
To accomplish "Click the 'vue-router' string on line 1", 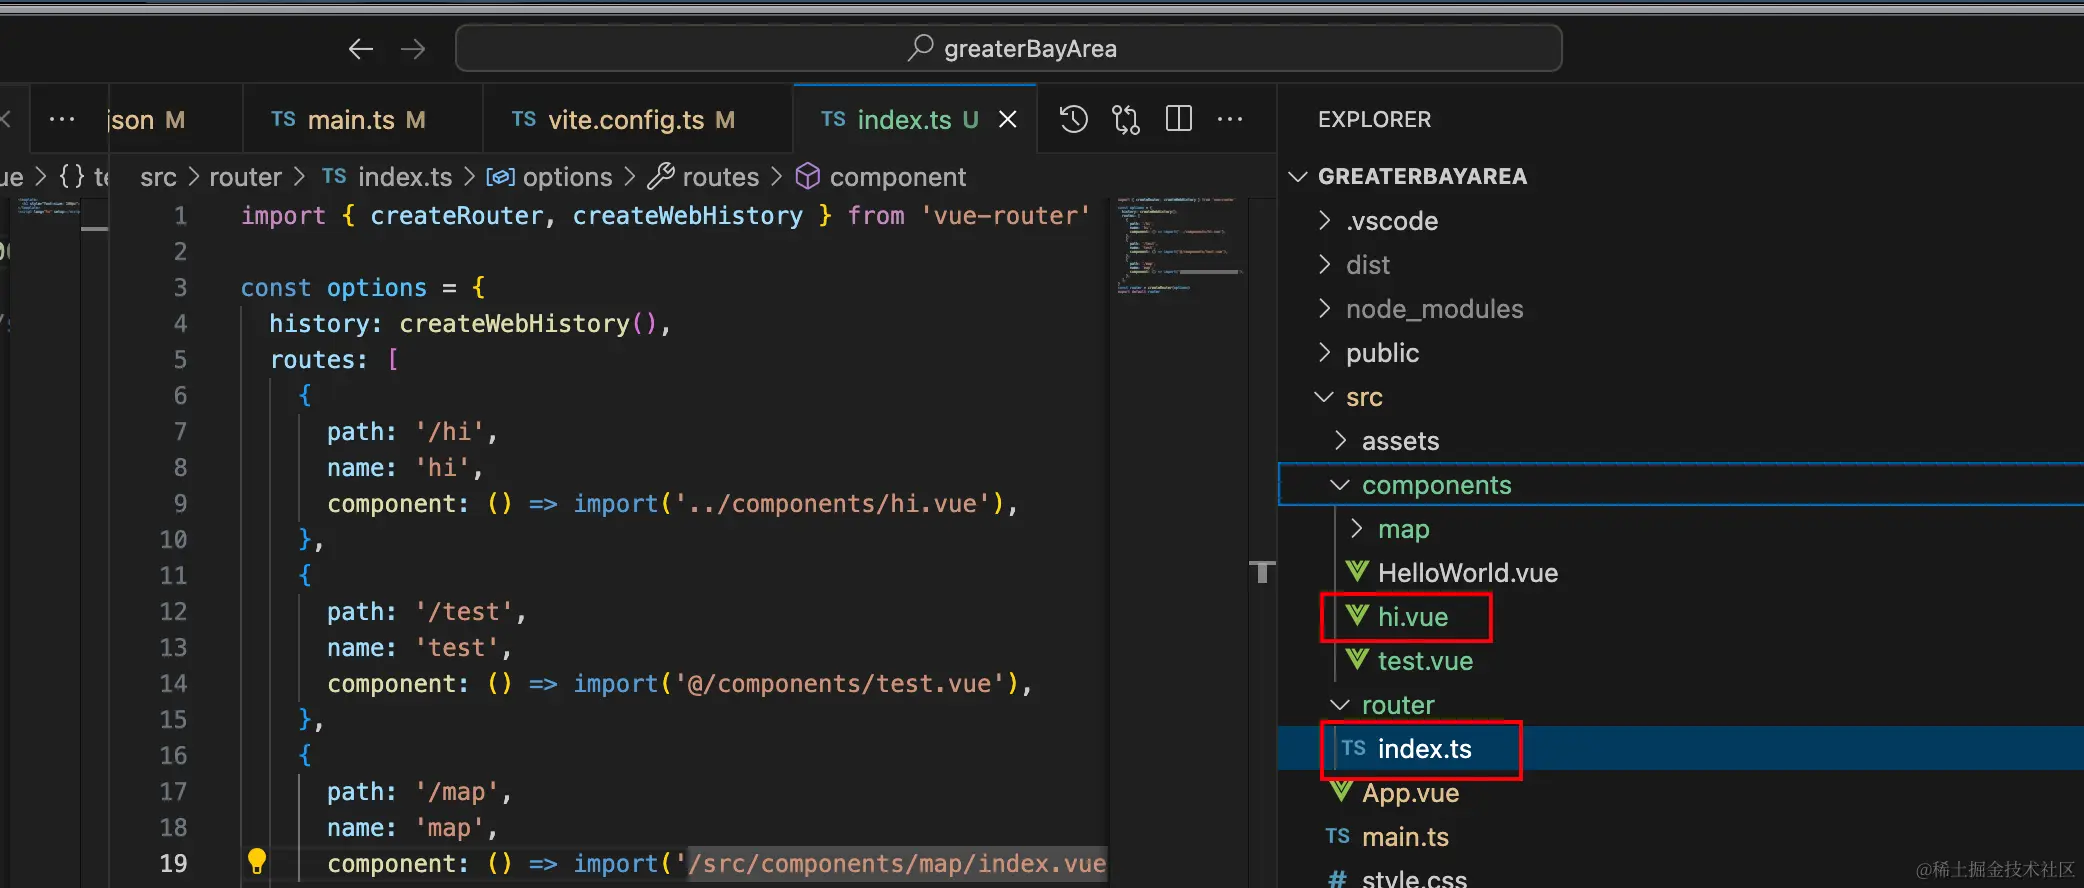I will [x=1005, y=216].
